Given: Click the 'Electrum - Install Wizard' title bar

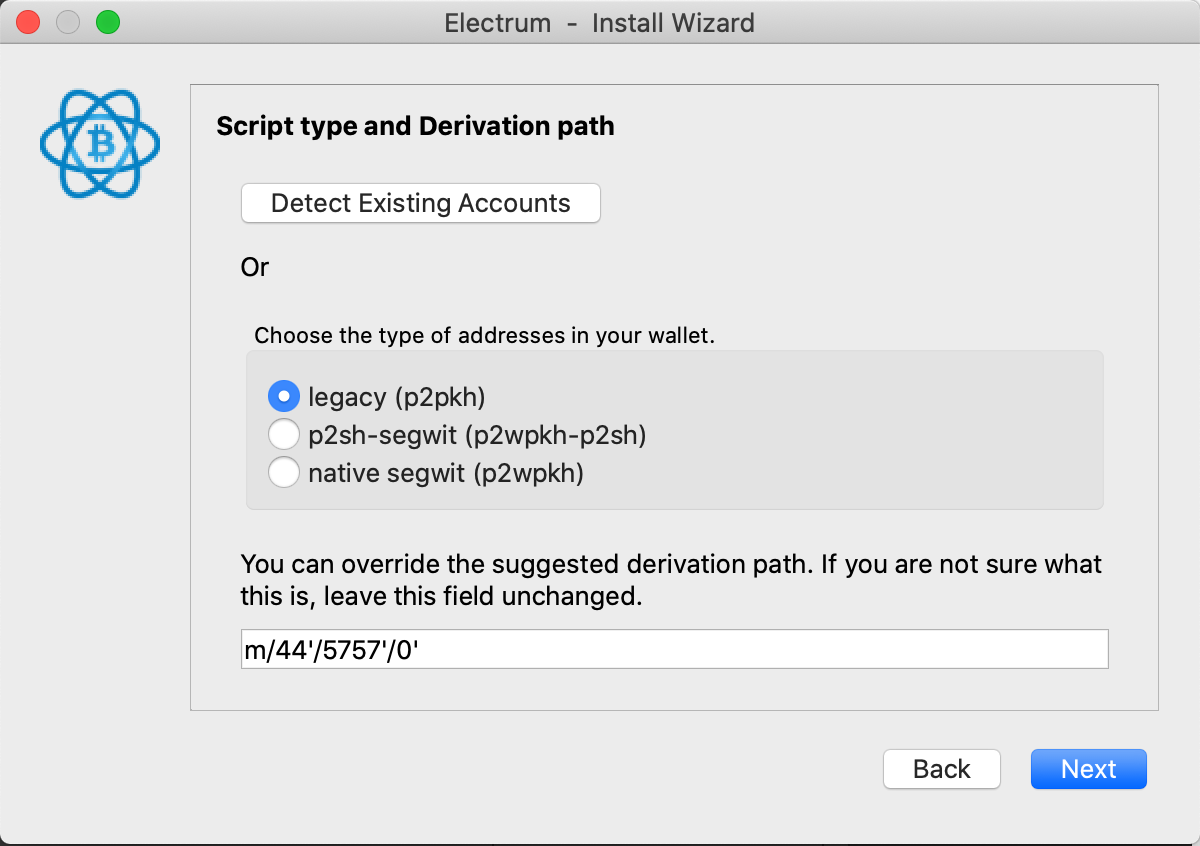Looking at the screenshot, I should click(x=599, y=22).
